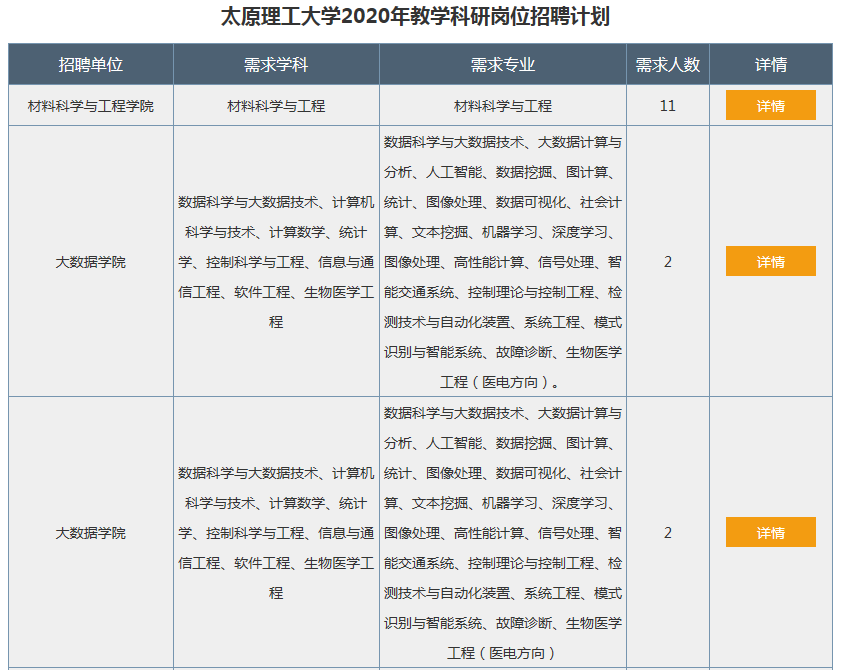Click the 详情 column header

coord(771,65)
